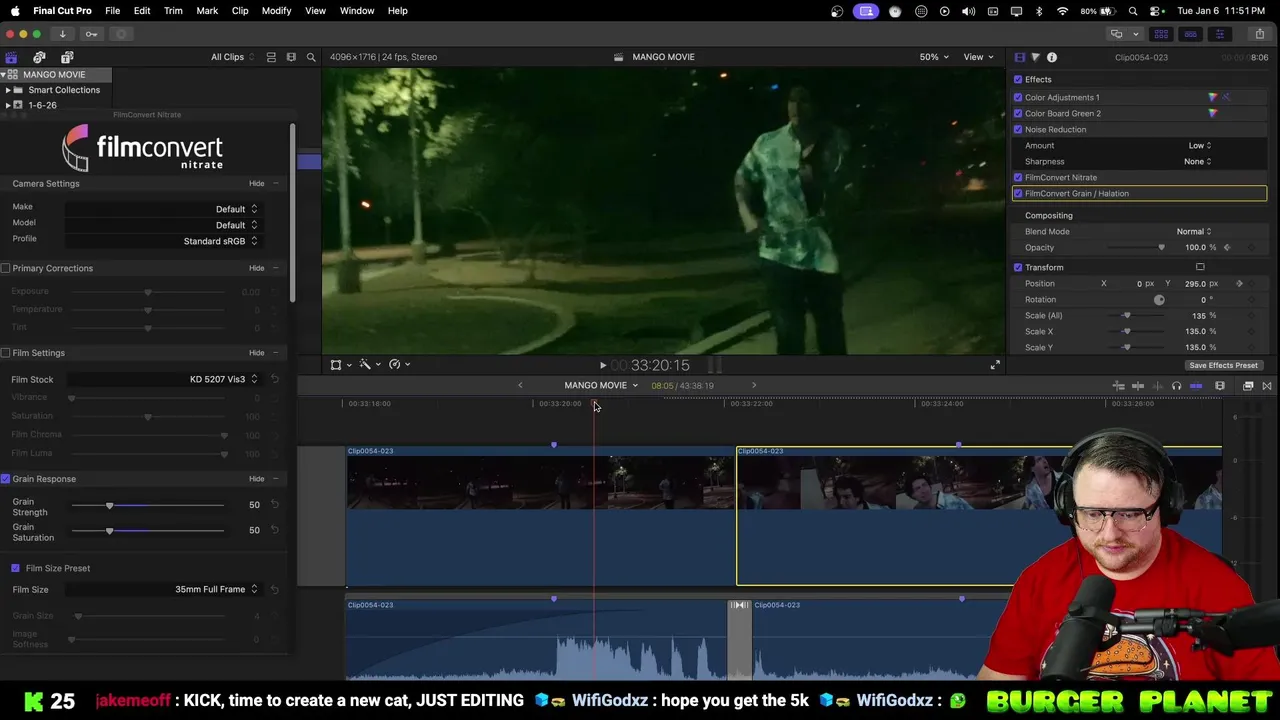This screenshot has width=1280, height=720.
Task: Toggle the timeline panel layout button
Action: point(1190,34)
